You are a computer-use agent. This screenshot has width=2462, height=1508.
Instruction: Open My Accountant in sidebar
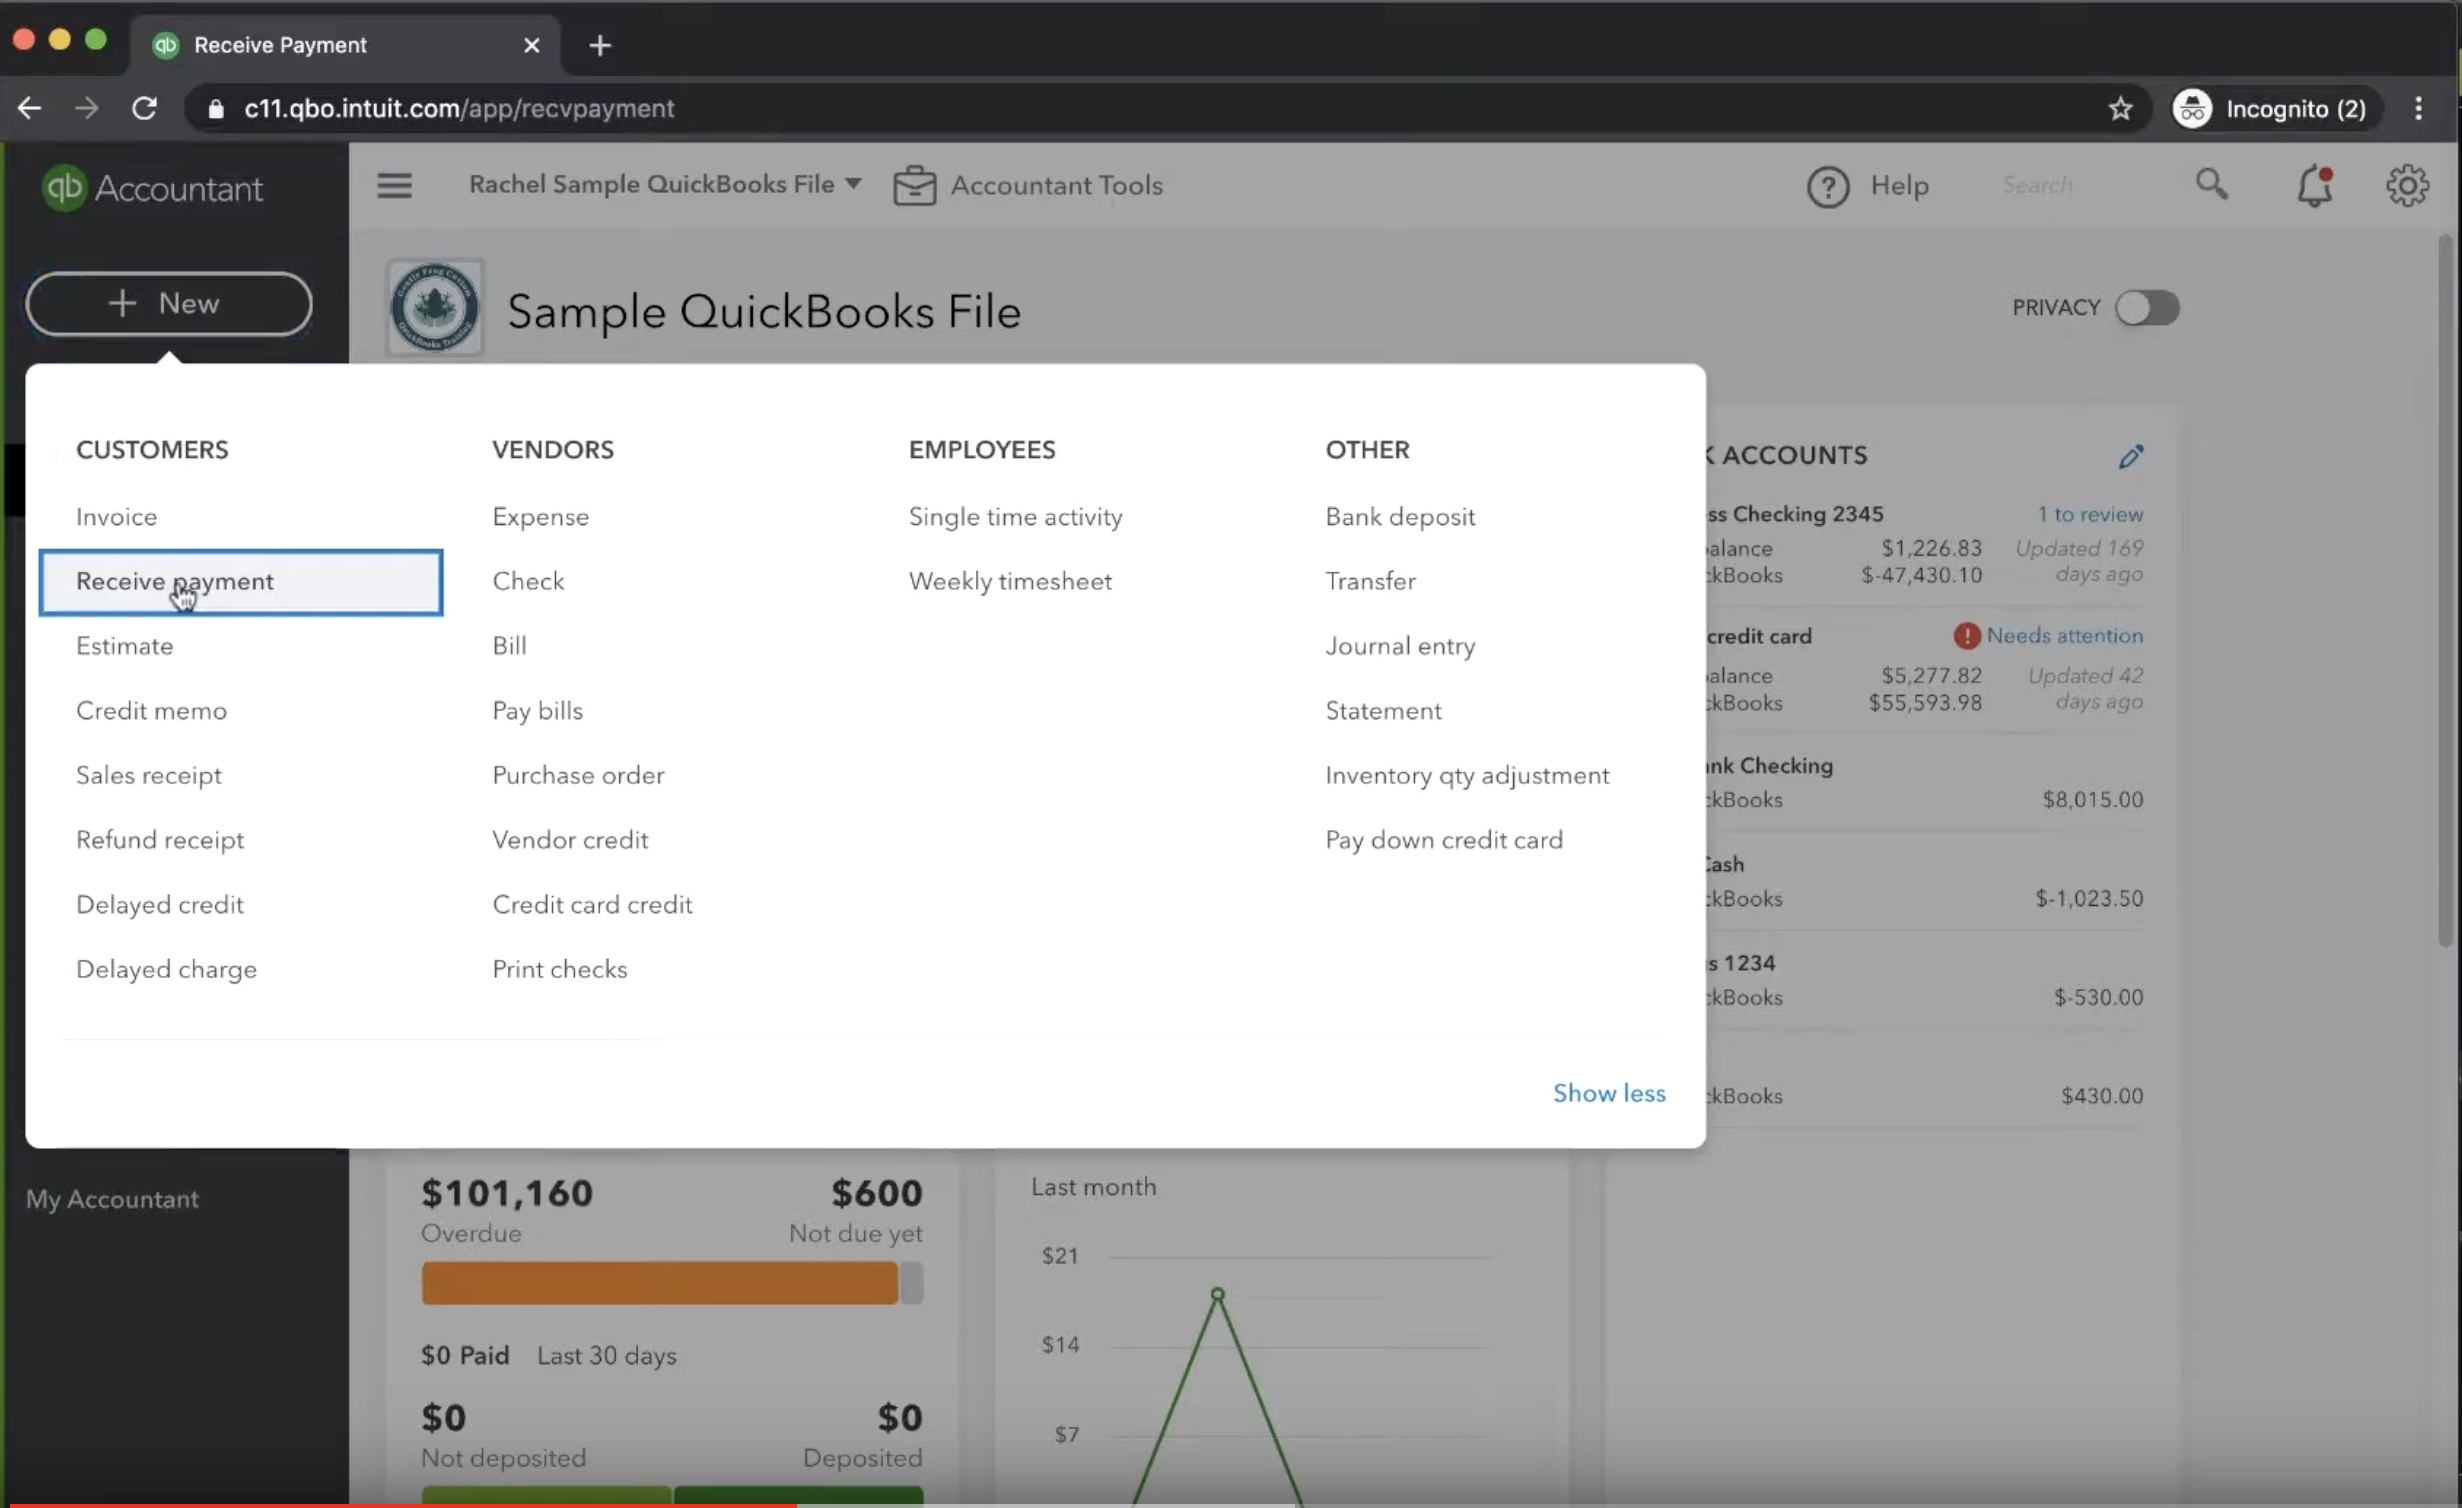click(112, 1198)
